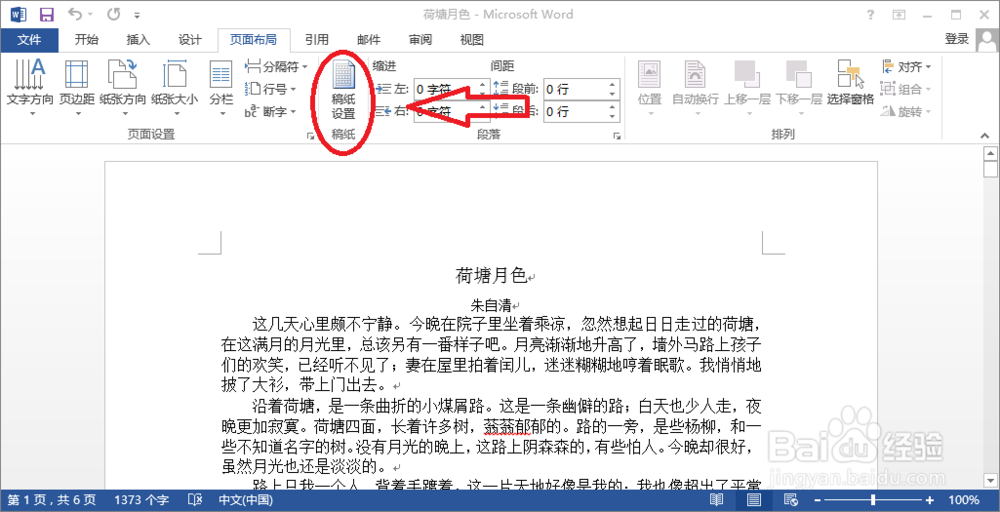Click 第1页,共6页 page indicator
The width and height of the screenshot is (1000, 512).
(x=51, y=500)
